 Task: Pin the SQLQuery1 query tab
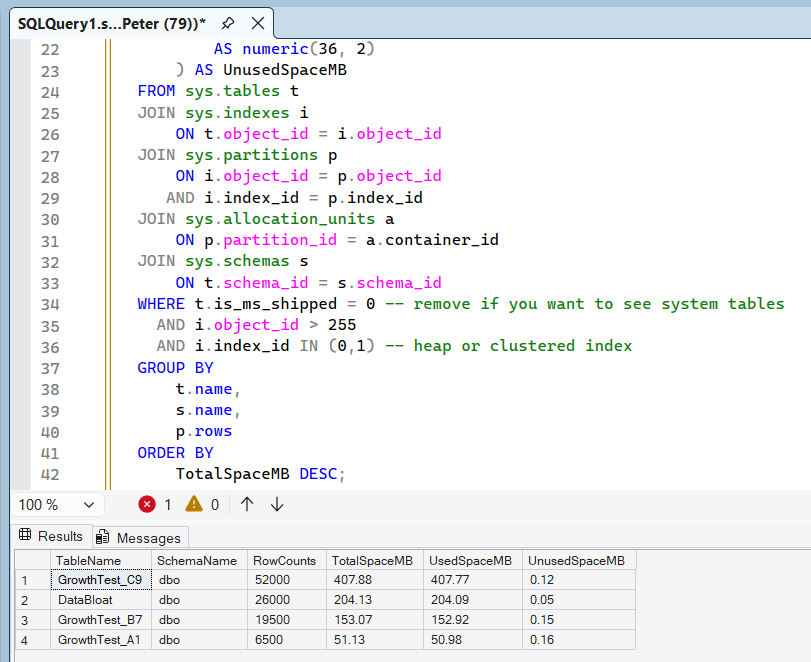point(228,22)
